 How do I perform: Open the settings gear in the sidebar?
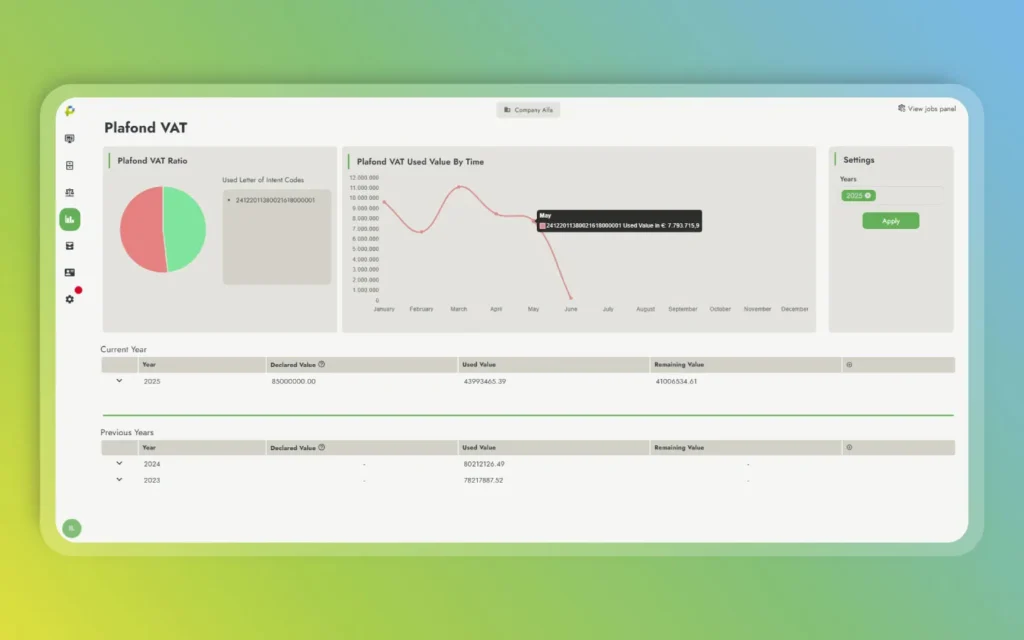click(x=69, y=299)
